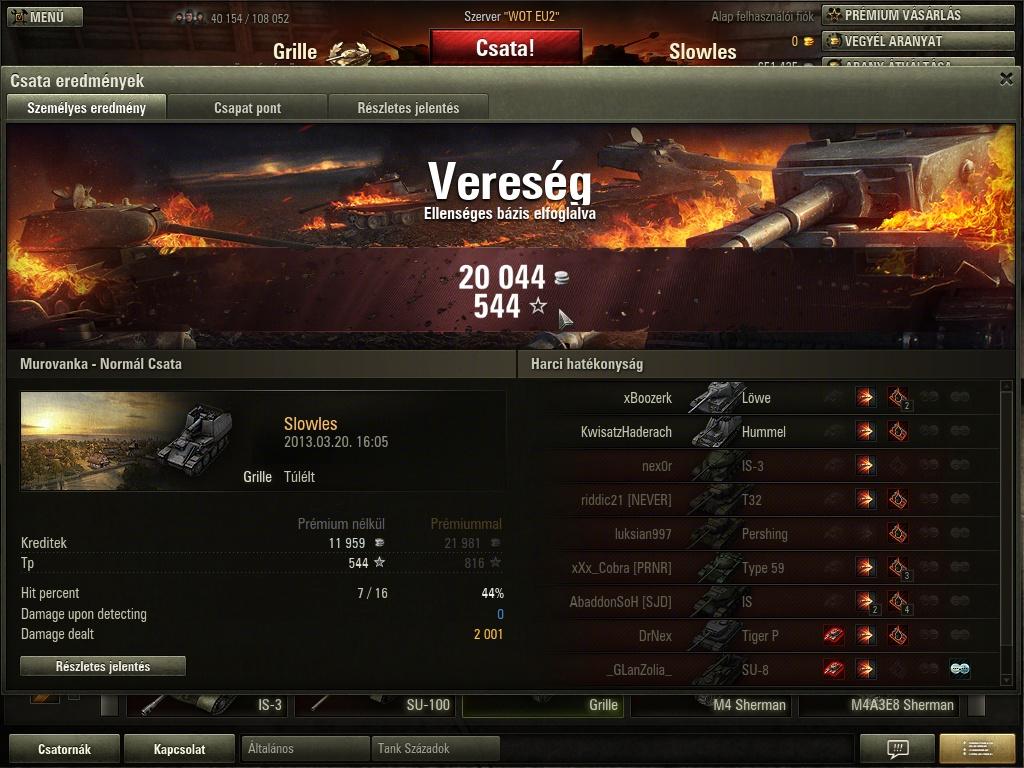Screen dimensions: 1024x768
Task: Open the notification list icon button
Action: [977, 748]
